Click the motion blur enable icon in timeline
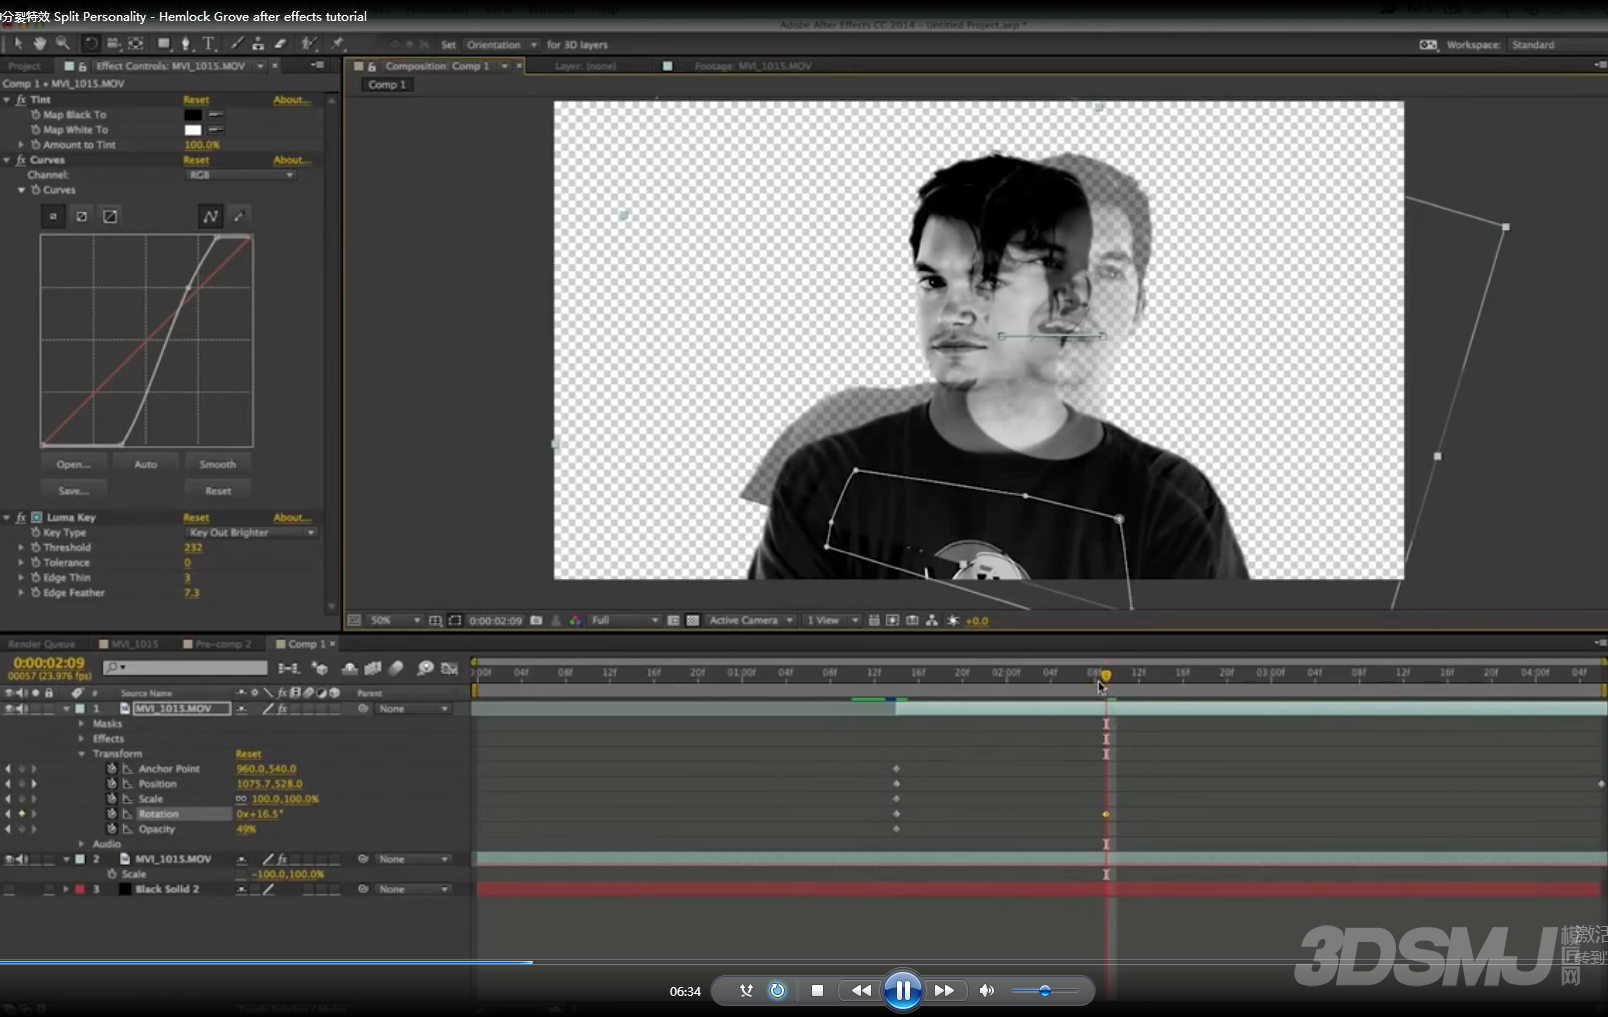The width and height of the screenshot is (1608, 1017). [396, 668]
